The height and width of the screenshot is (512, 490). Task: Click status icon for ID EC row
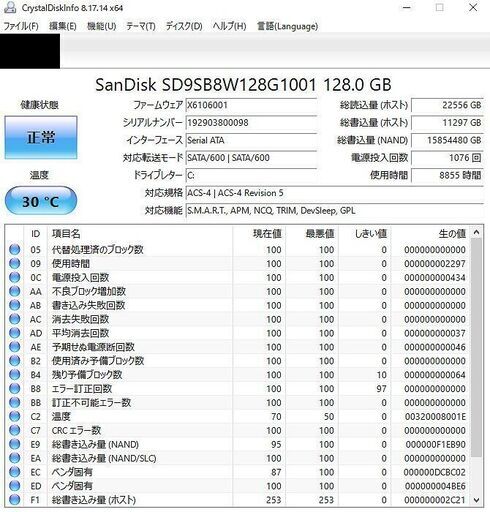pyautogui.click(x=14, y=472)
